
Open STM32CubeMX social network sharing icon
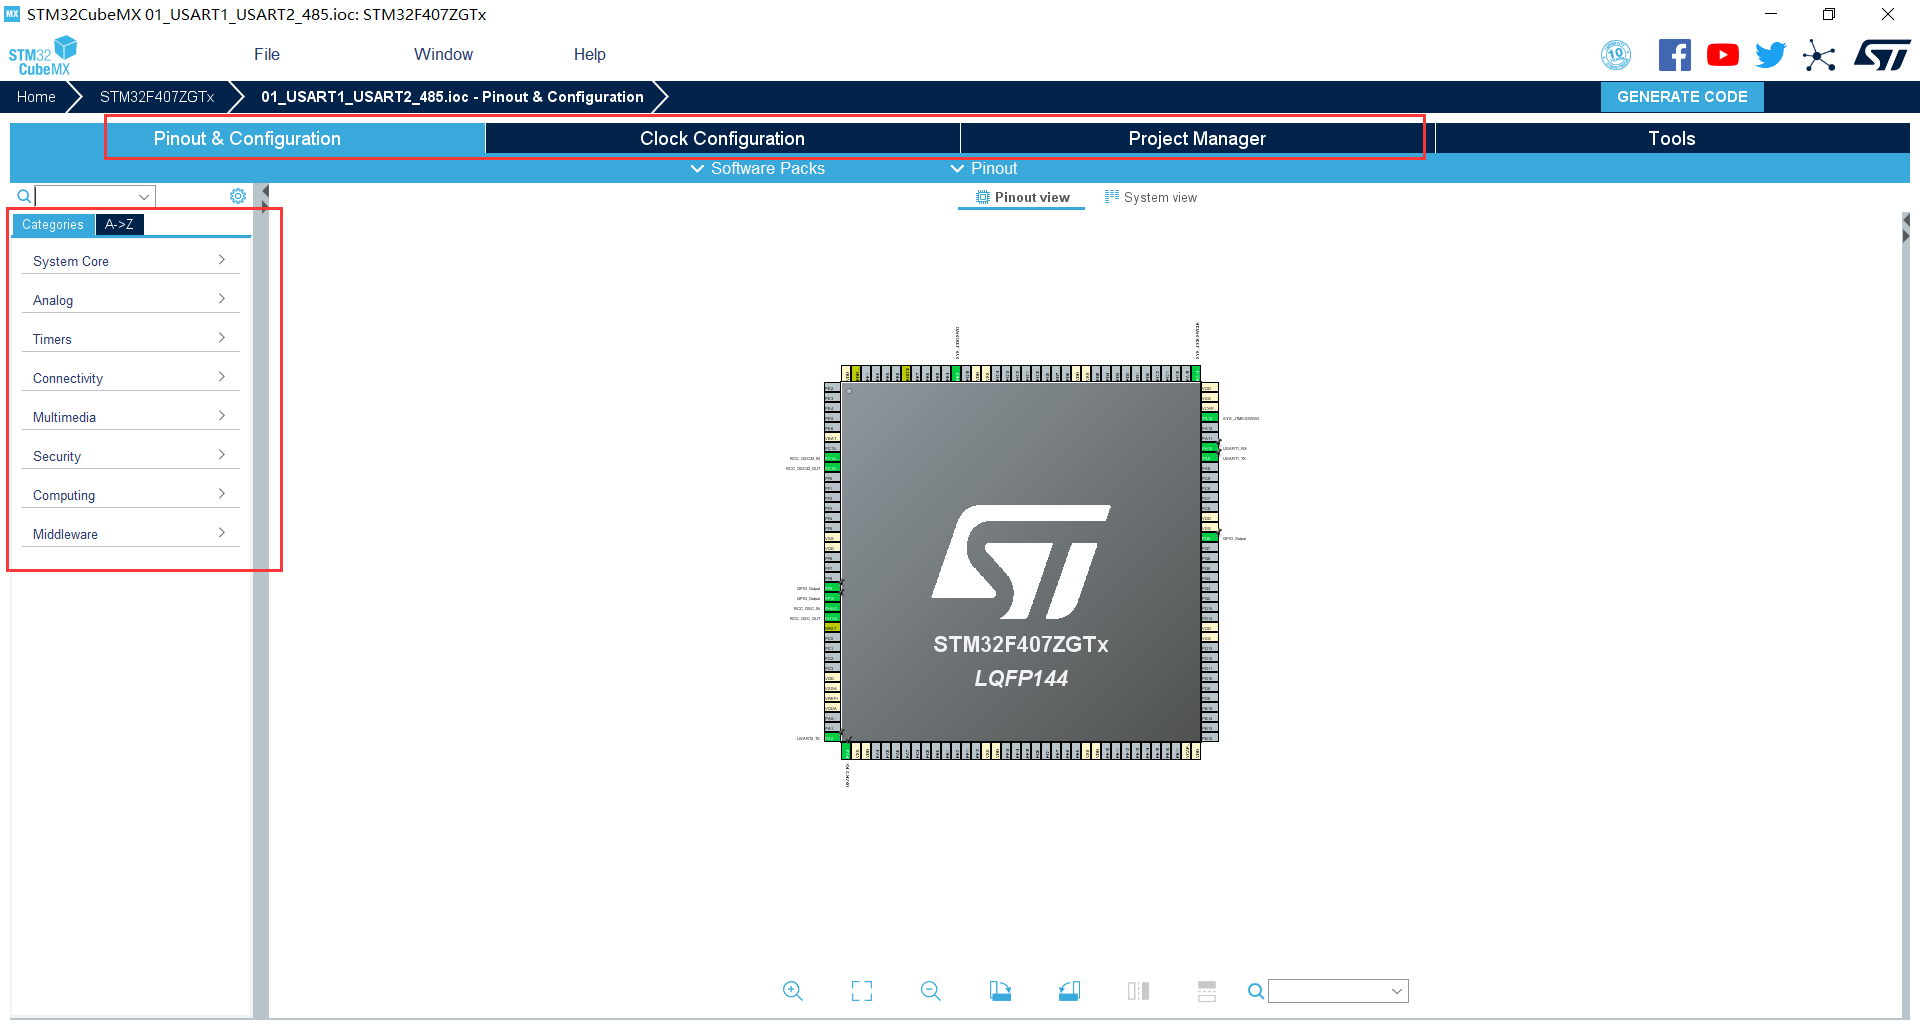[1820, 55]
